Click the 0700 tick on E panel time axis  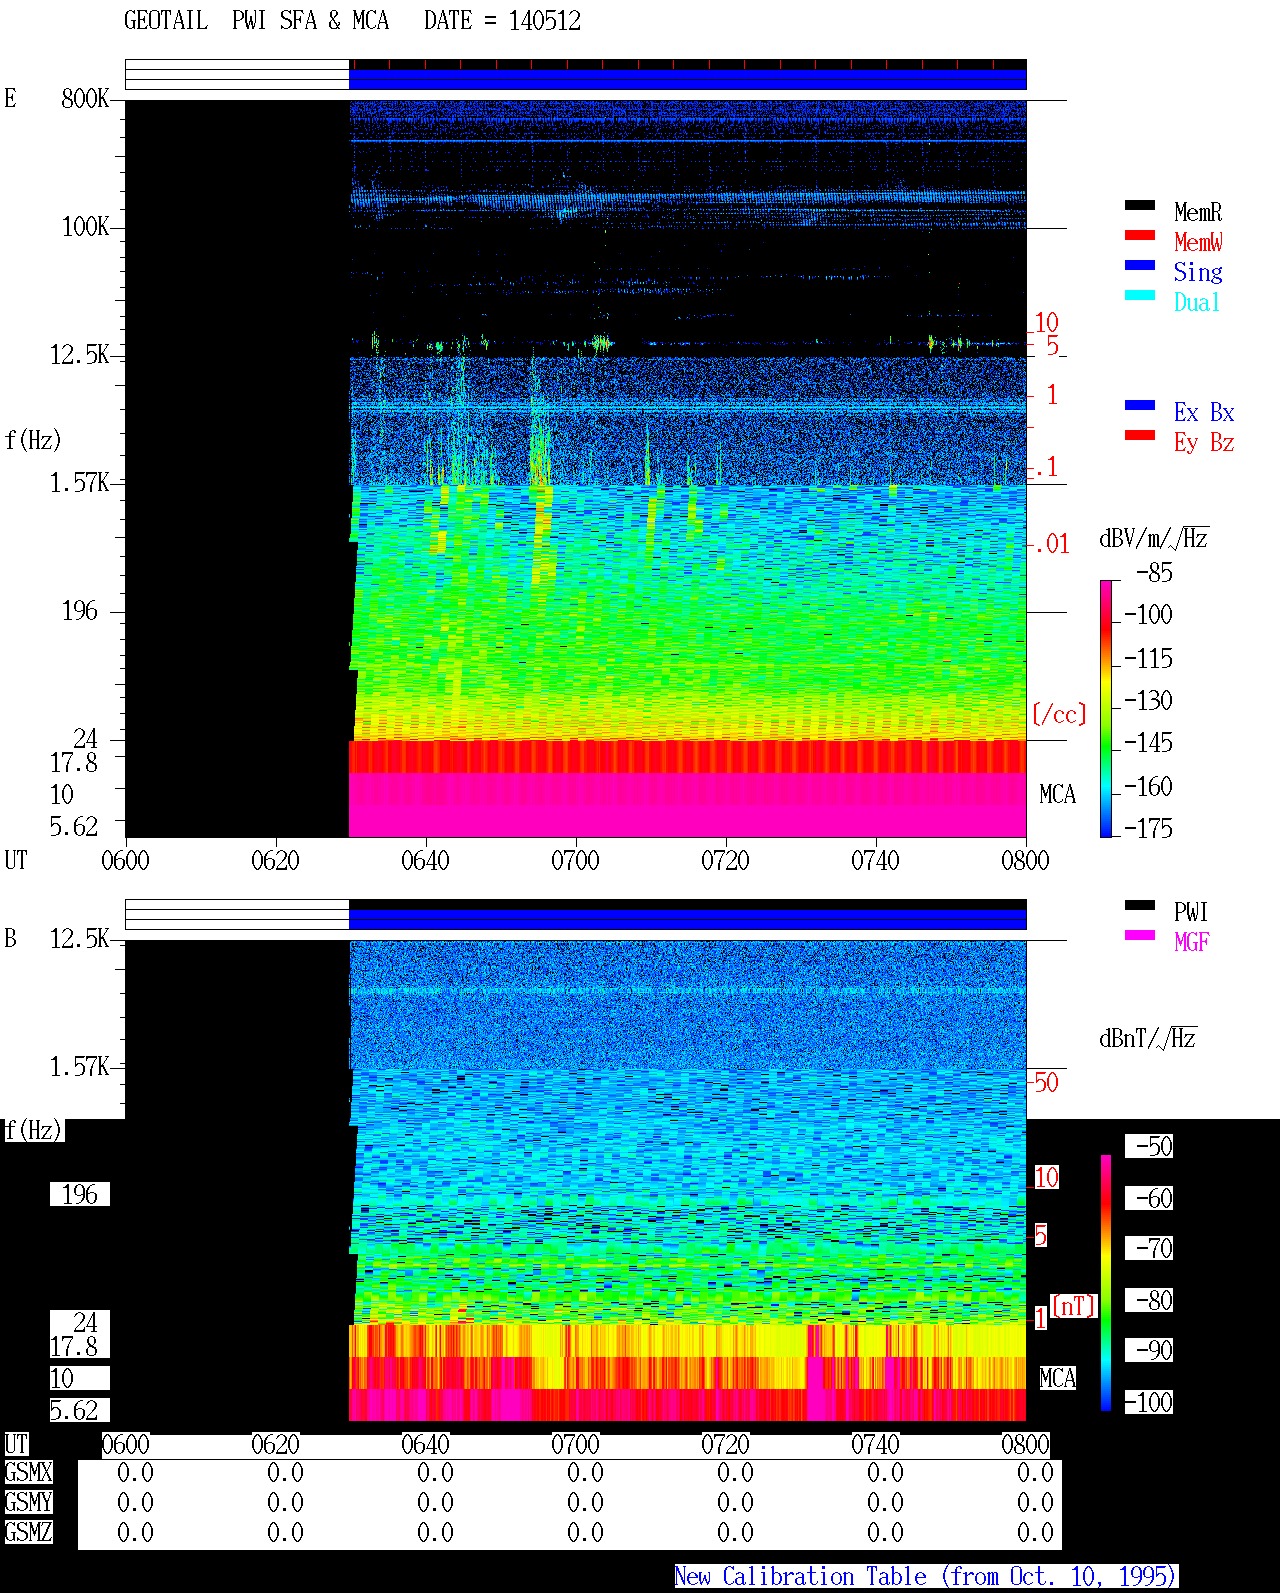point(575,860)
